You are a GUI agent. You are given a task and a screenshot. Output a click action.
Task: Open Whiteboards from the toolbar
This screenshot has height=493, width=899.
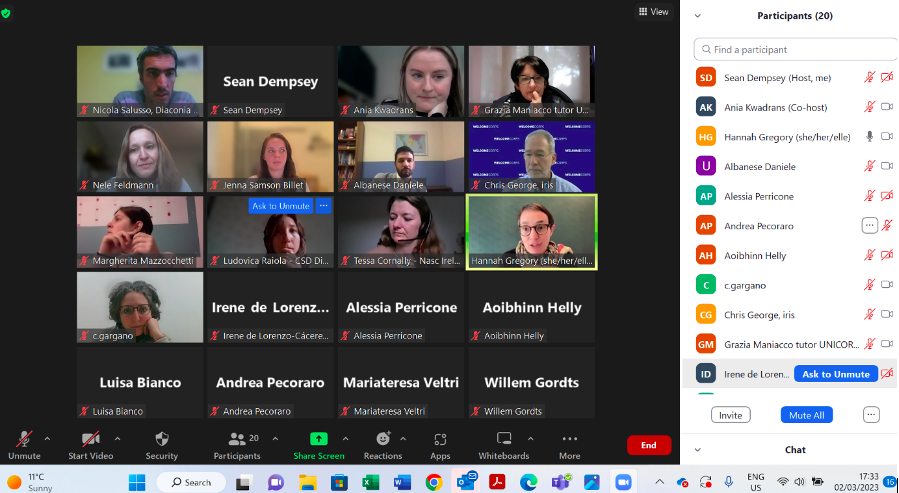tap(504, 439)
